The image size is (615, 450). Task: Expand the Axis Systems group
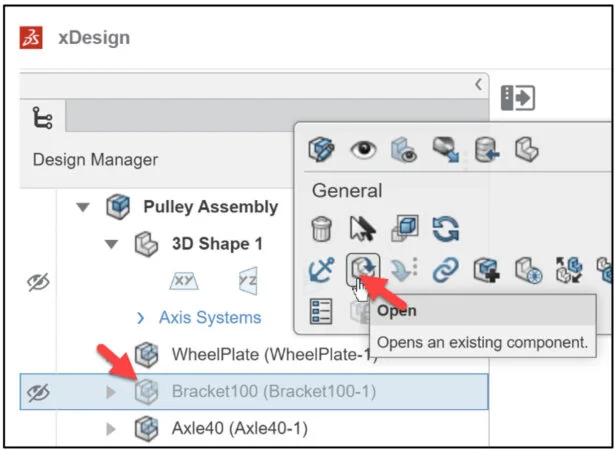coord(140,318)
